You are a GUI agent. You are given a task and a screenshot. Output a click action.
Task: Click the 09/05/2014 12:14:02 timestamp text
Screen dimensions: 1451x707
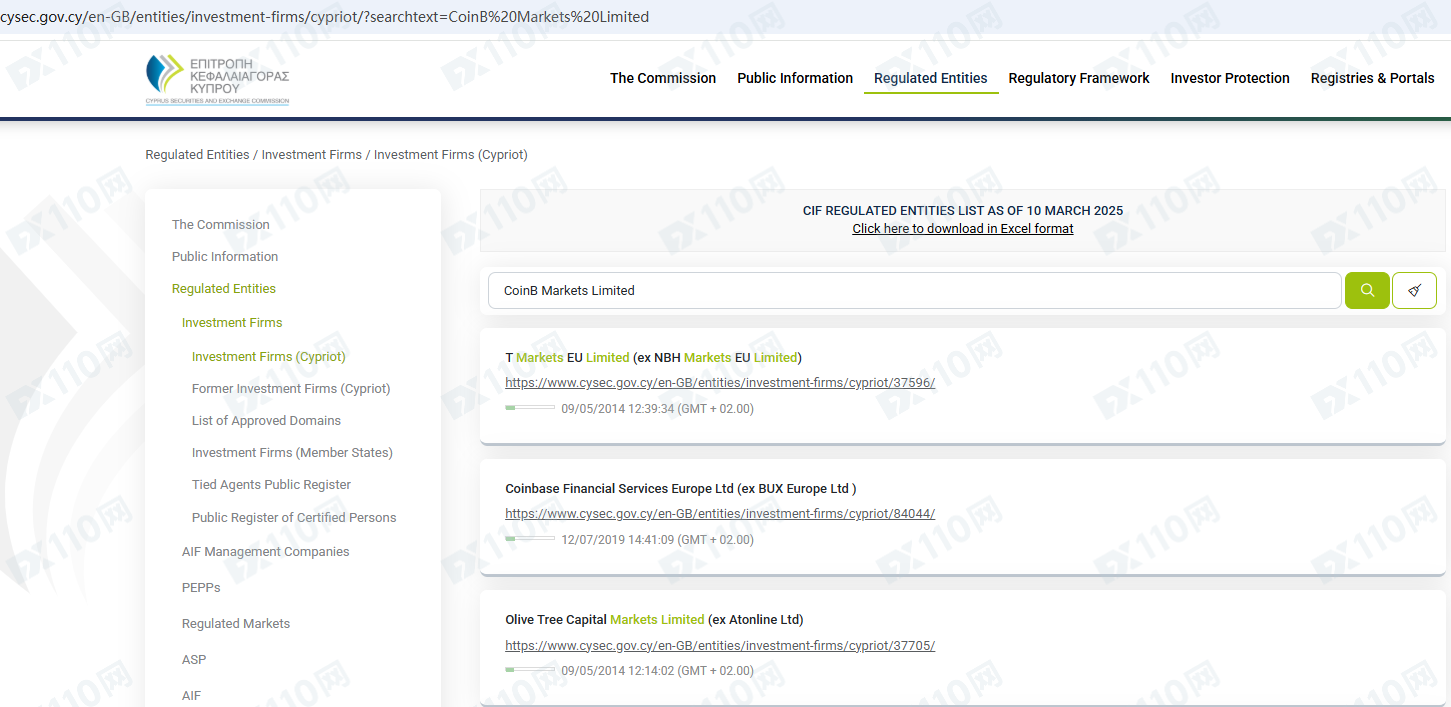point(657,671)
